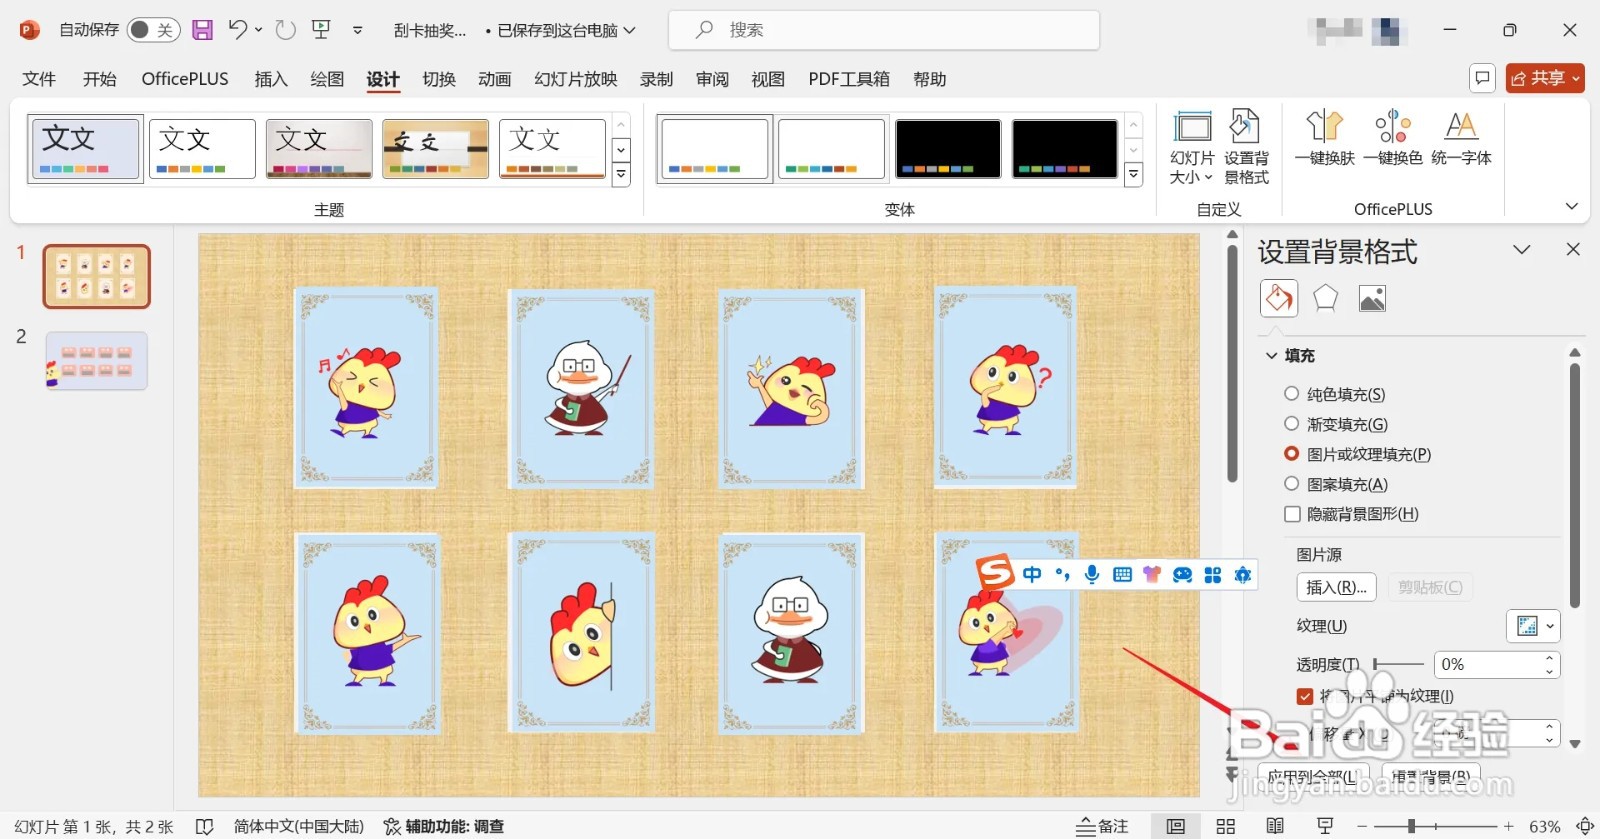This screenshot has width=1600, height=839.
Task: Open the Slide Size (幻灯片大小) menu
Action: click(x=1192, y=148)
